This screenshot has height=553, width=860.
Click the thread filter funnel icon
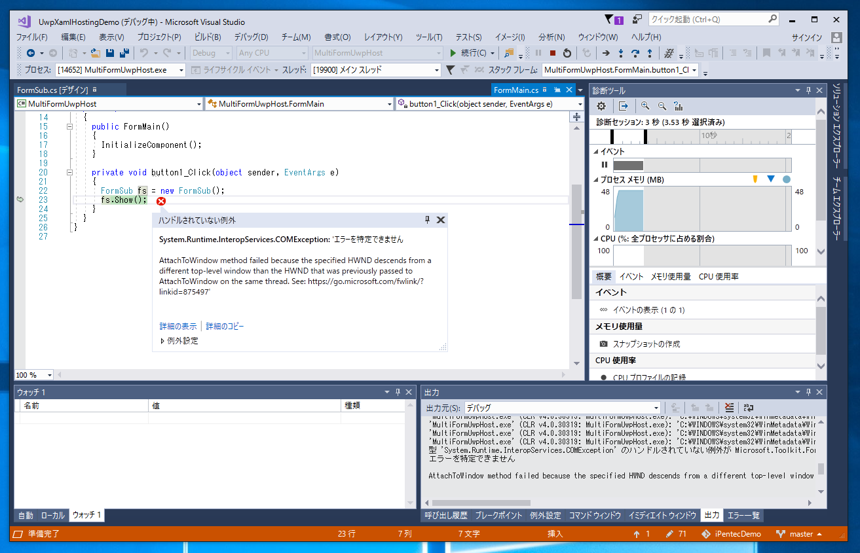450,70
